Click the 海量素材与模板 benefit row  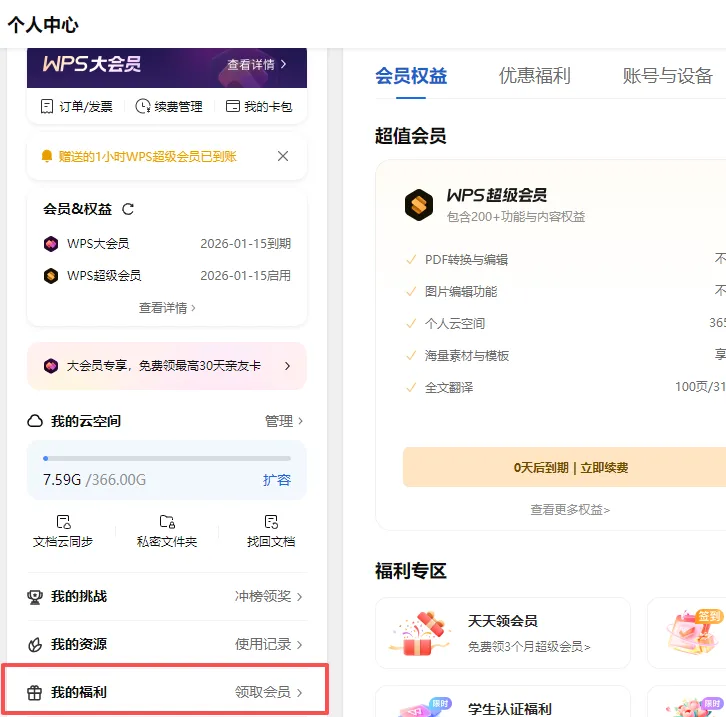[x=565, y=355]
